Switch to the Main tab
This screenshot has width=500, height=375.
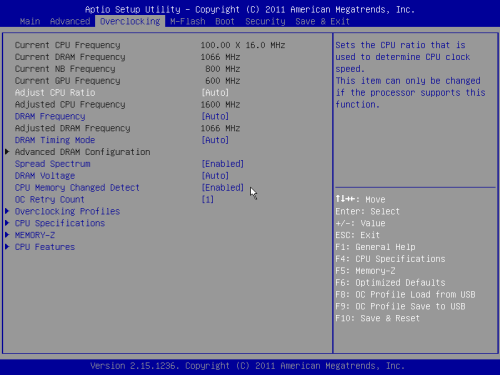30,21
